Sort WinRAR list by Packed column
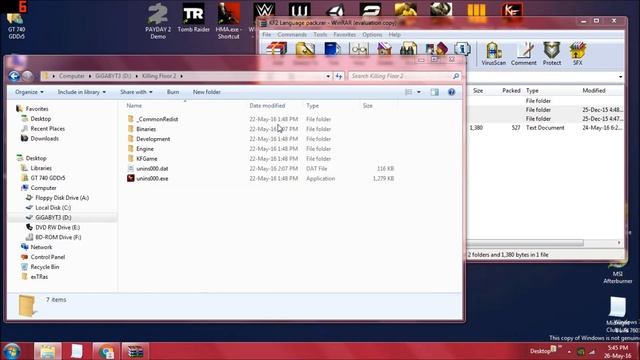This screenshot has width=640, height=360. [511, 91]
